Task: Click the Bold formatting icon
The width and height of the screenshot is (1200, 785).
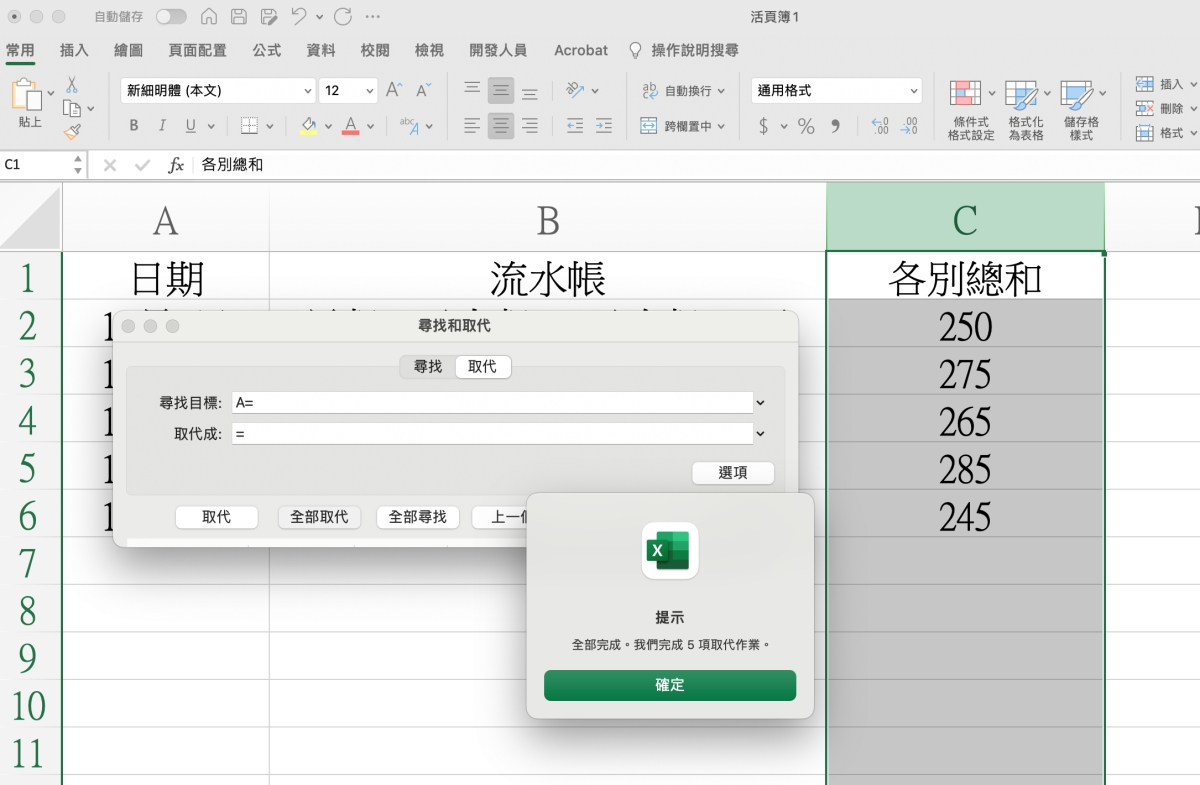Action: [x=134, y=126]
